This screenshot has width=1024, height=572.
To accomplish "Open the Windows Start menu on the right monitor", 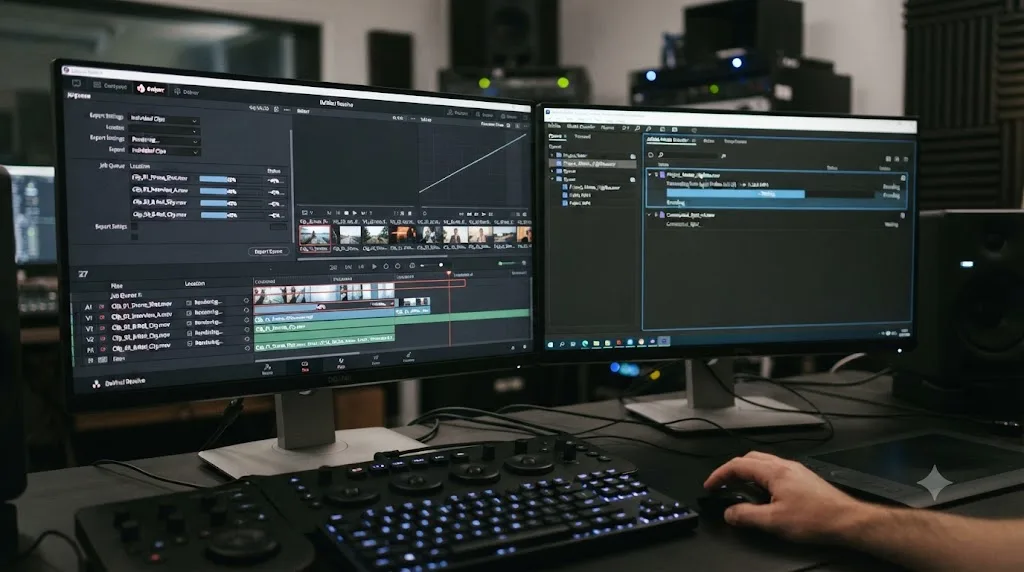I will coord(551,343).
